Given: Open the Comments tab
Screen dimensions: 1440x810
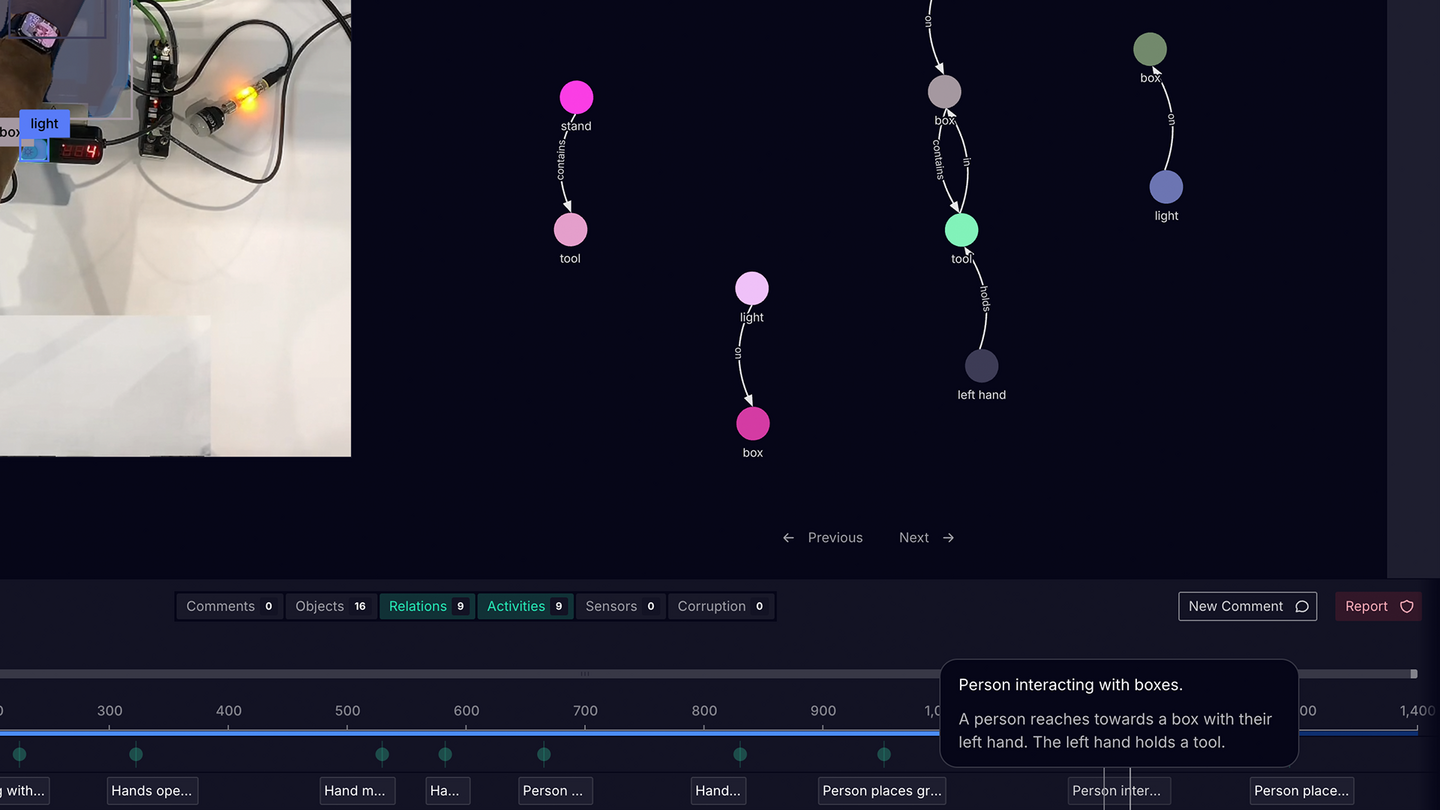Looking at the screenshot, I should (229, 606).
